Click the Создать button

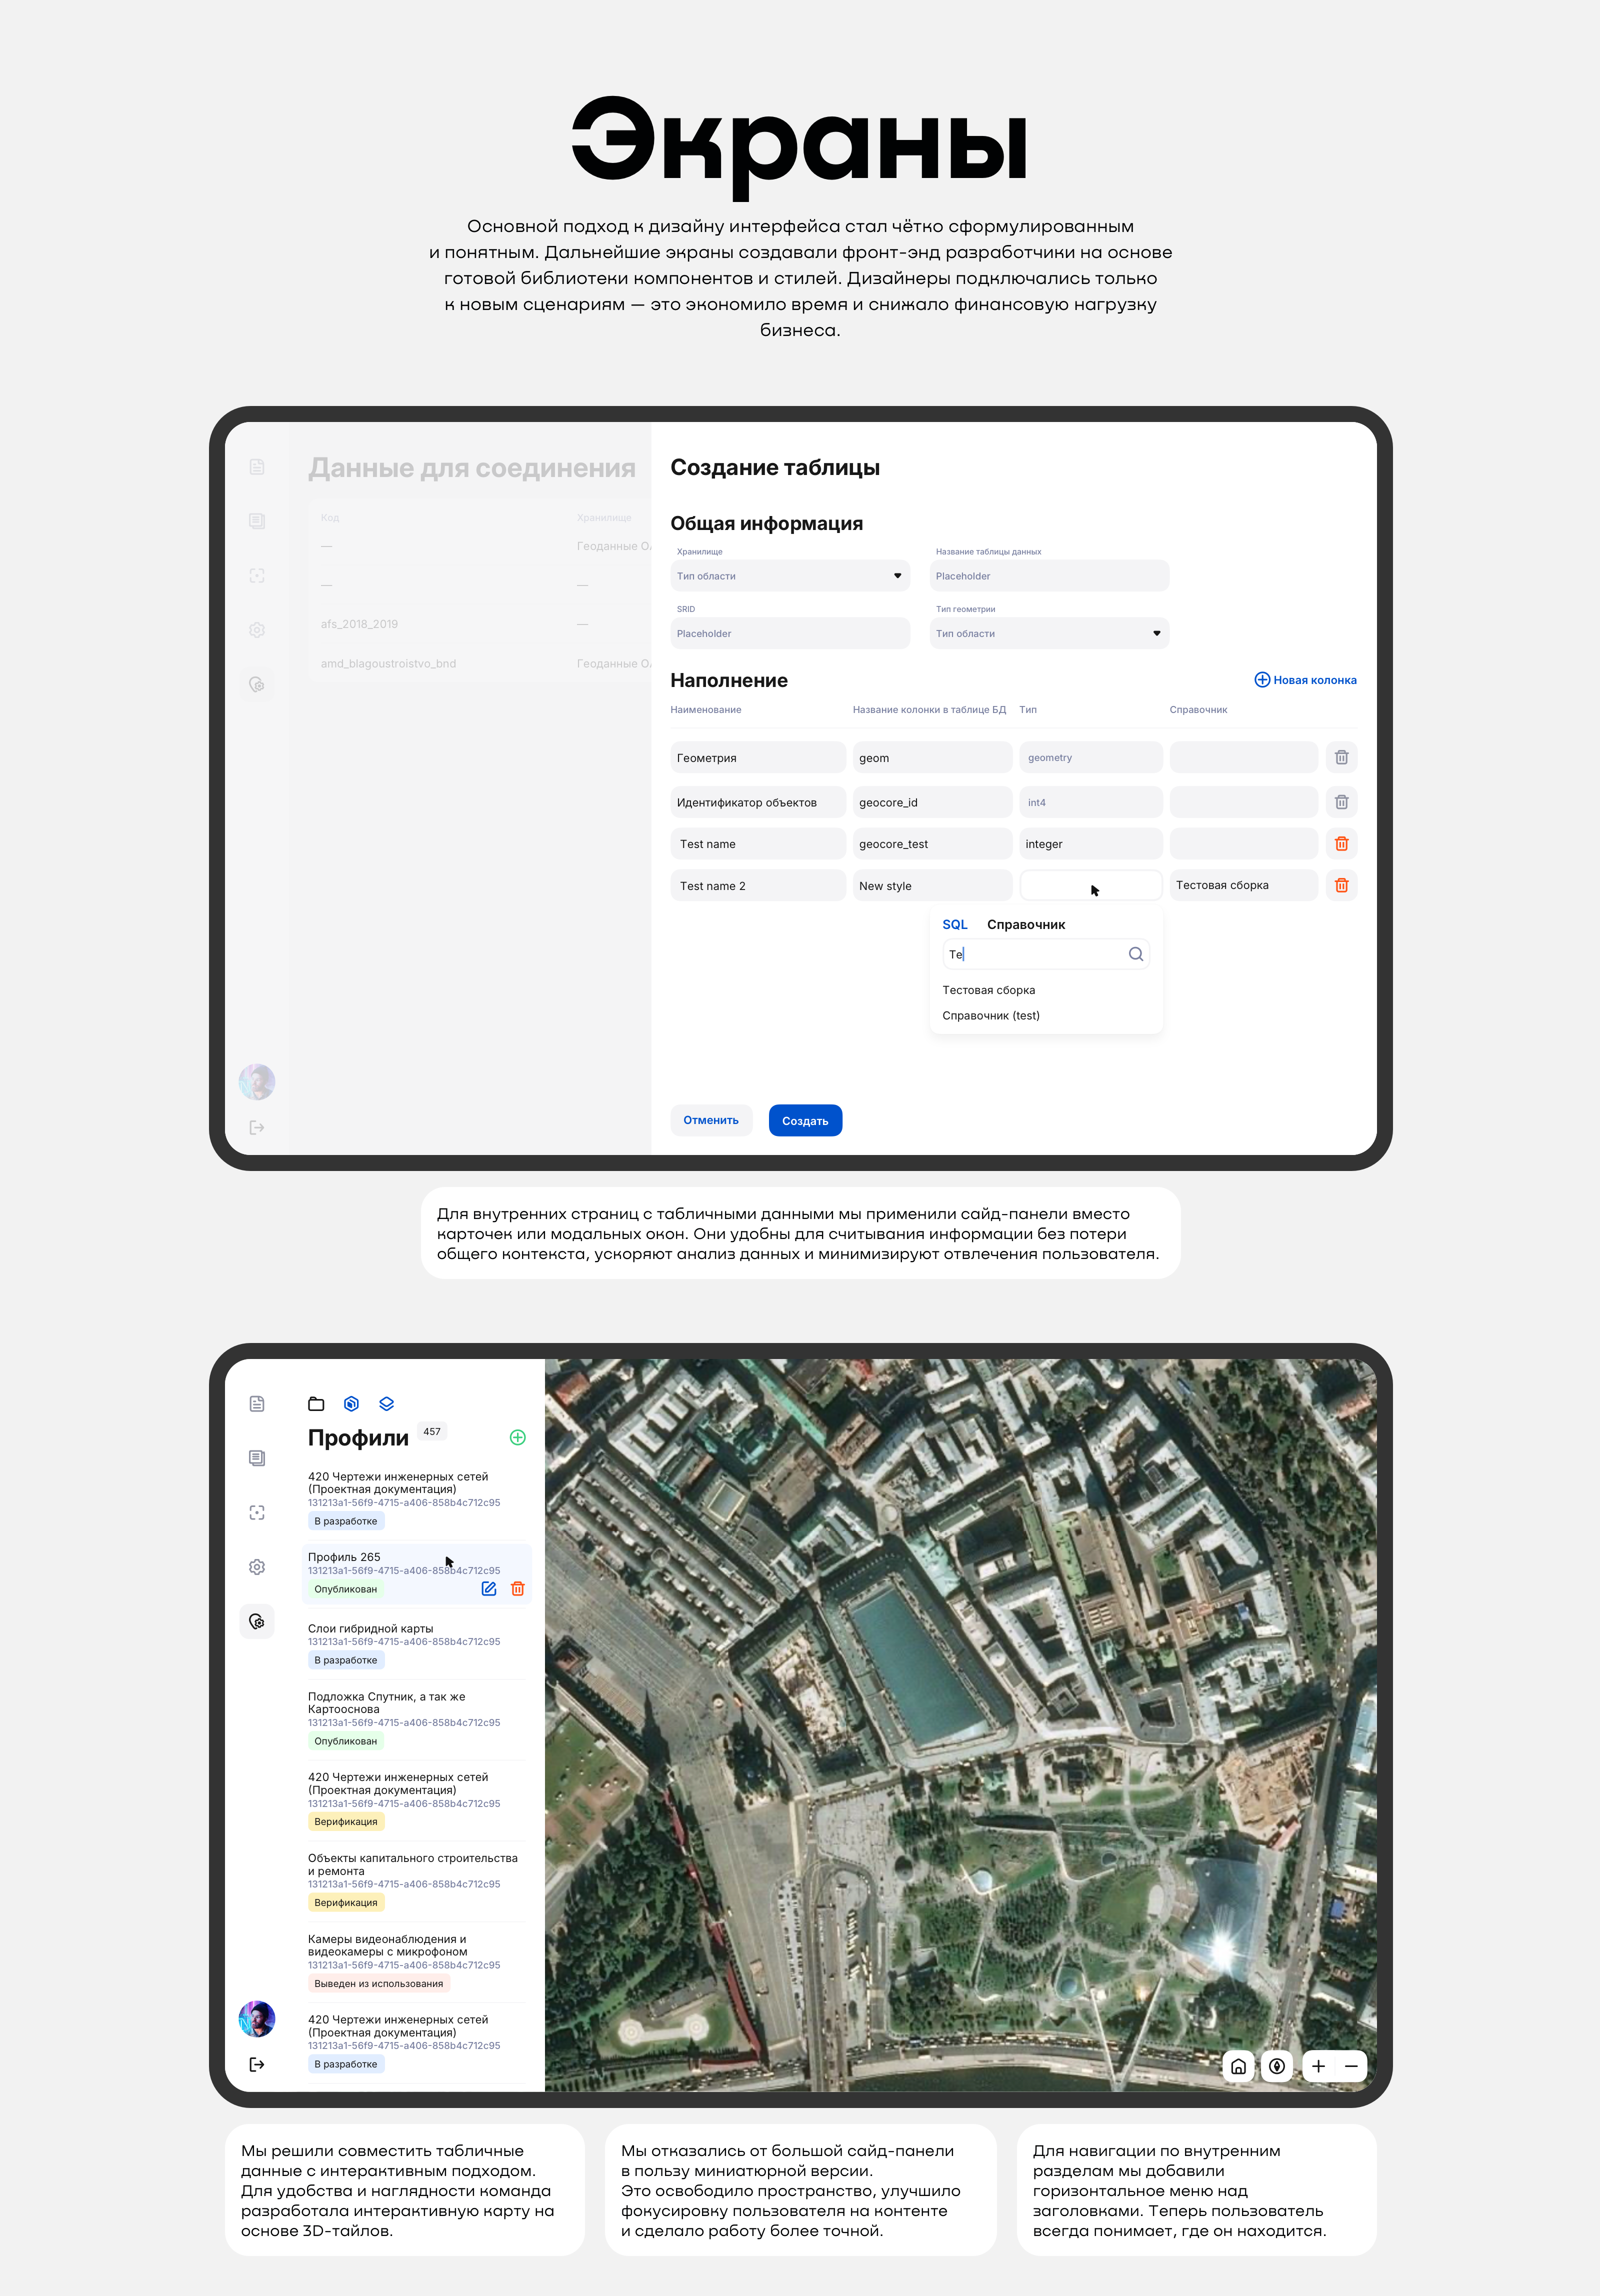[x=805, y=1121]
